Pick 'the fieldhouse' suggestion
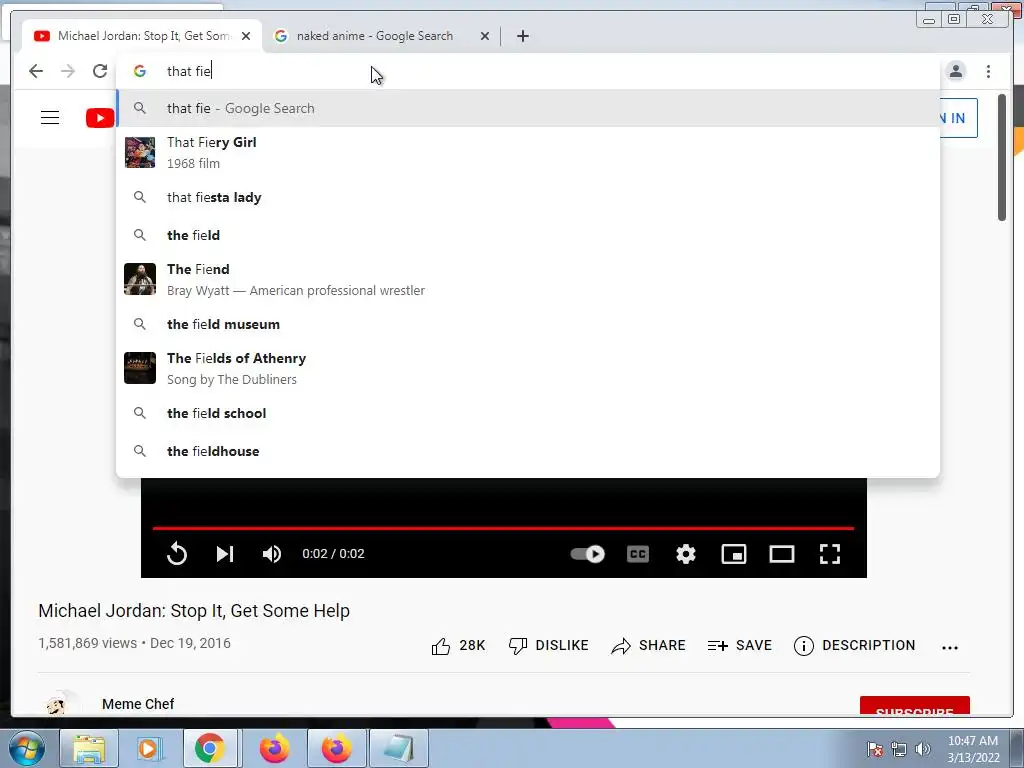Image resolution: width=1024 pixels, height=768 pixels. (x=528, y=451)
